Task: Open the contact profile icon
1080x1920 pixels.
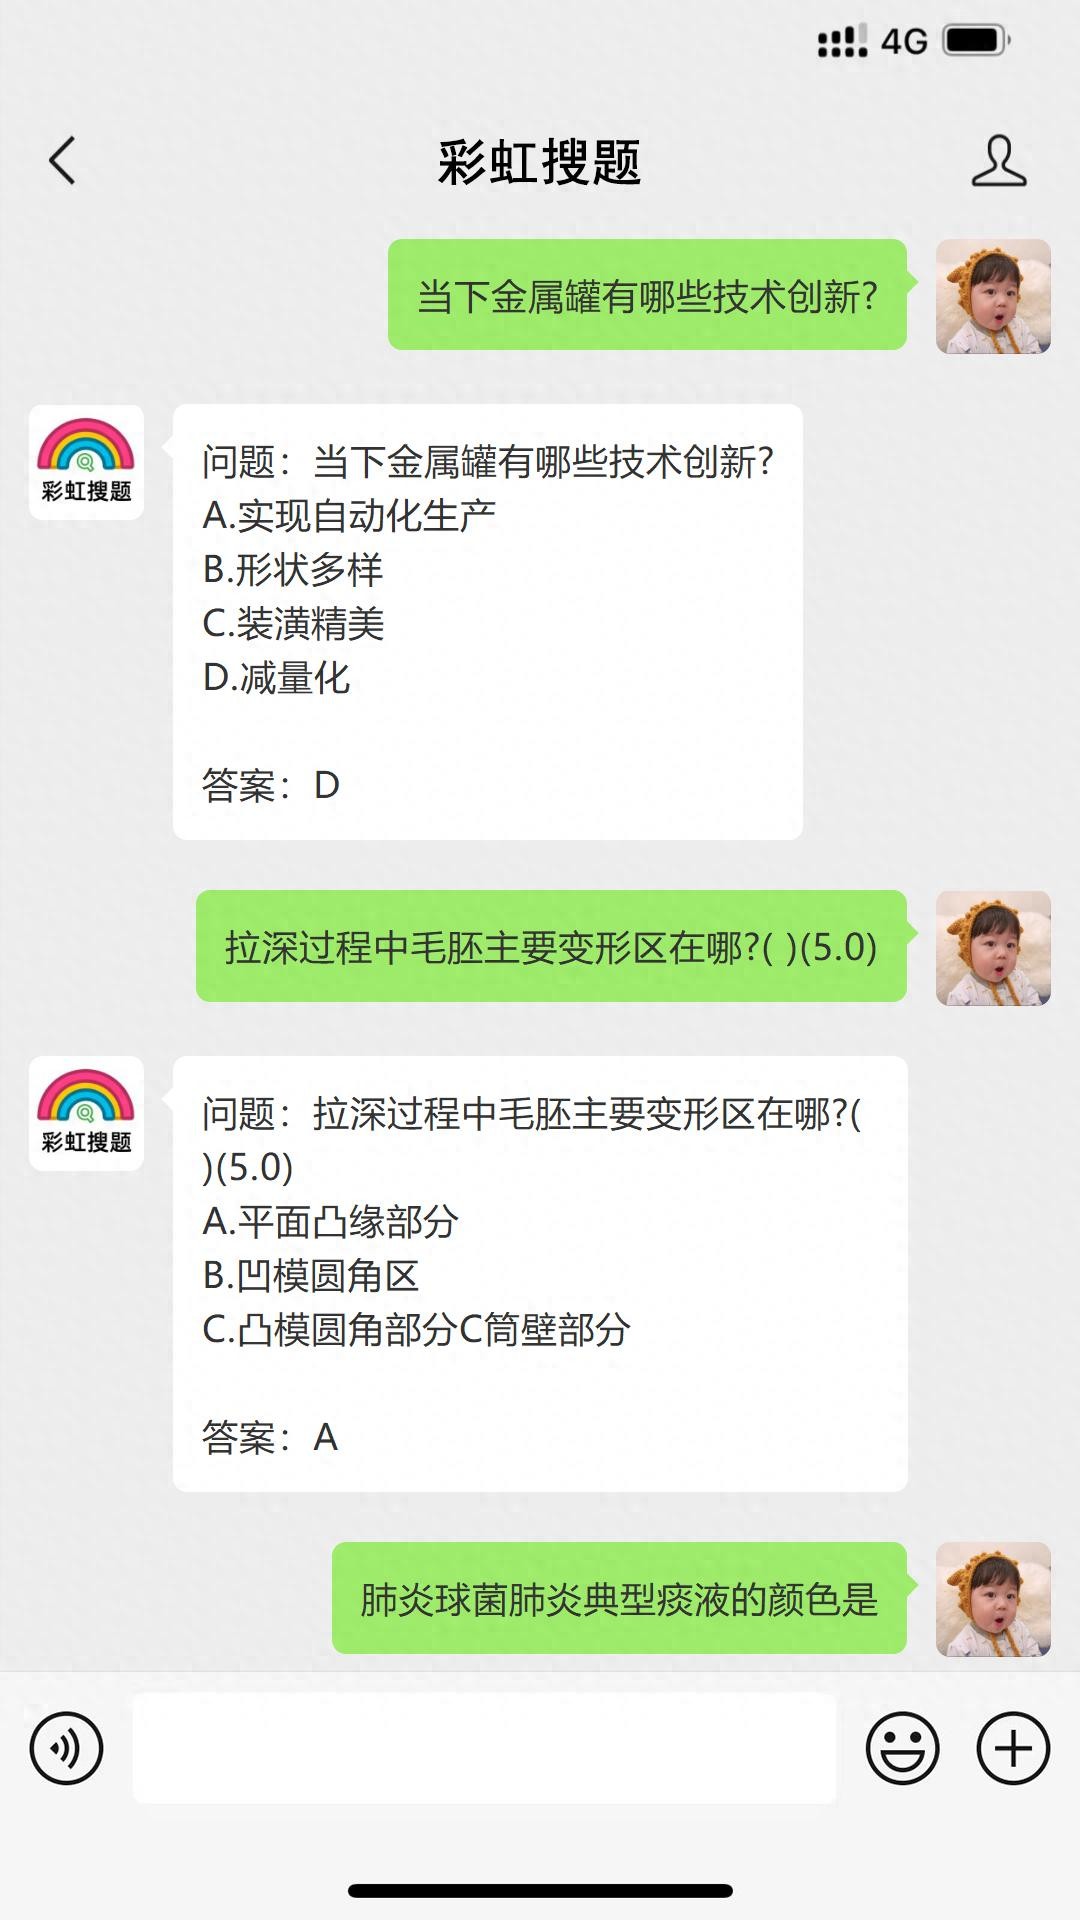Action: coord(998,161)
